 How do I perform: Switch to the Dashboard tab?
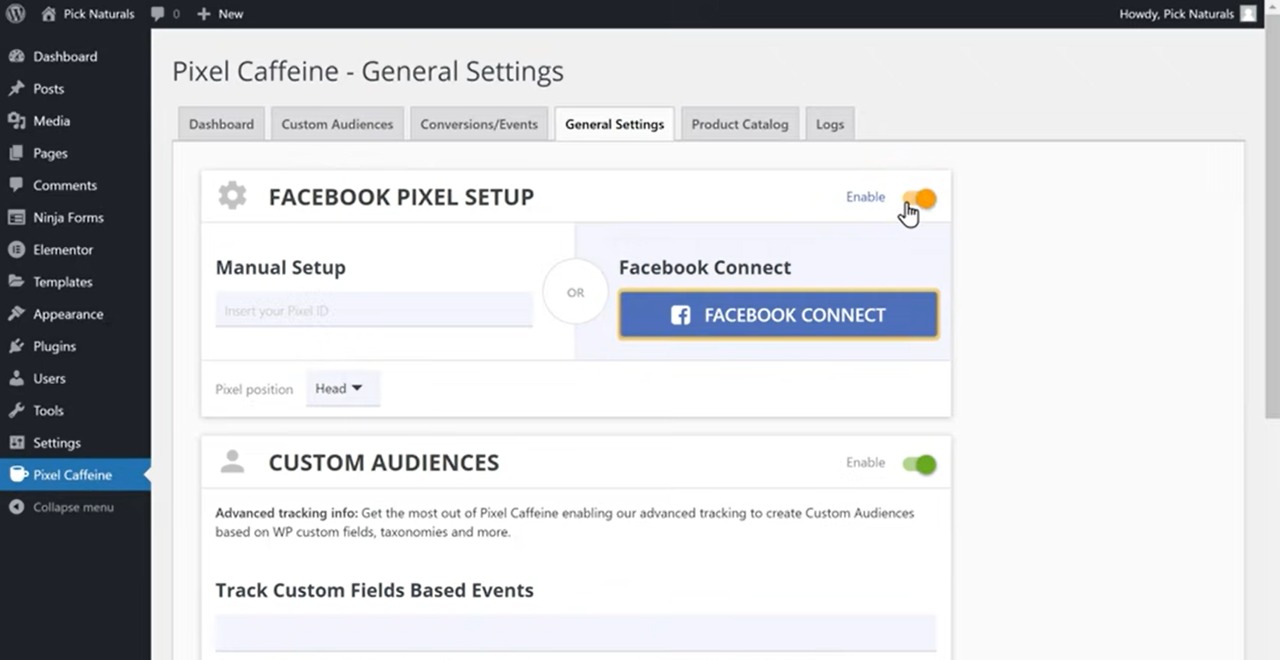[221, 124]
